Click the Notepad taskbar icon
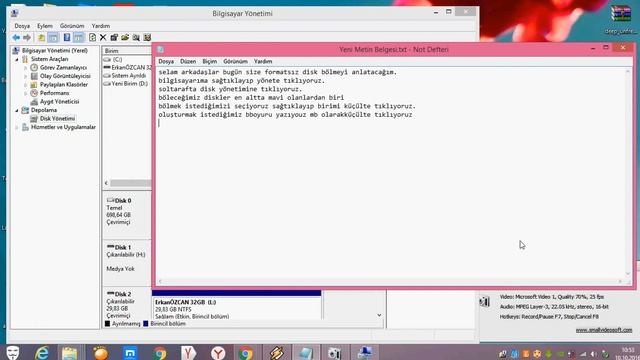This screenshot has width=640, height=360. pyautogui.click(x=305, y=353)
